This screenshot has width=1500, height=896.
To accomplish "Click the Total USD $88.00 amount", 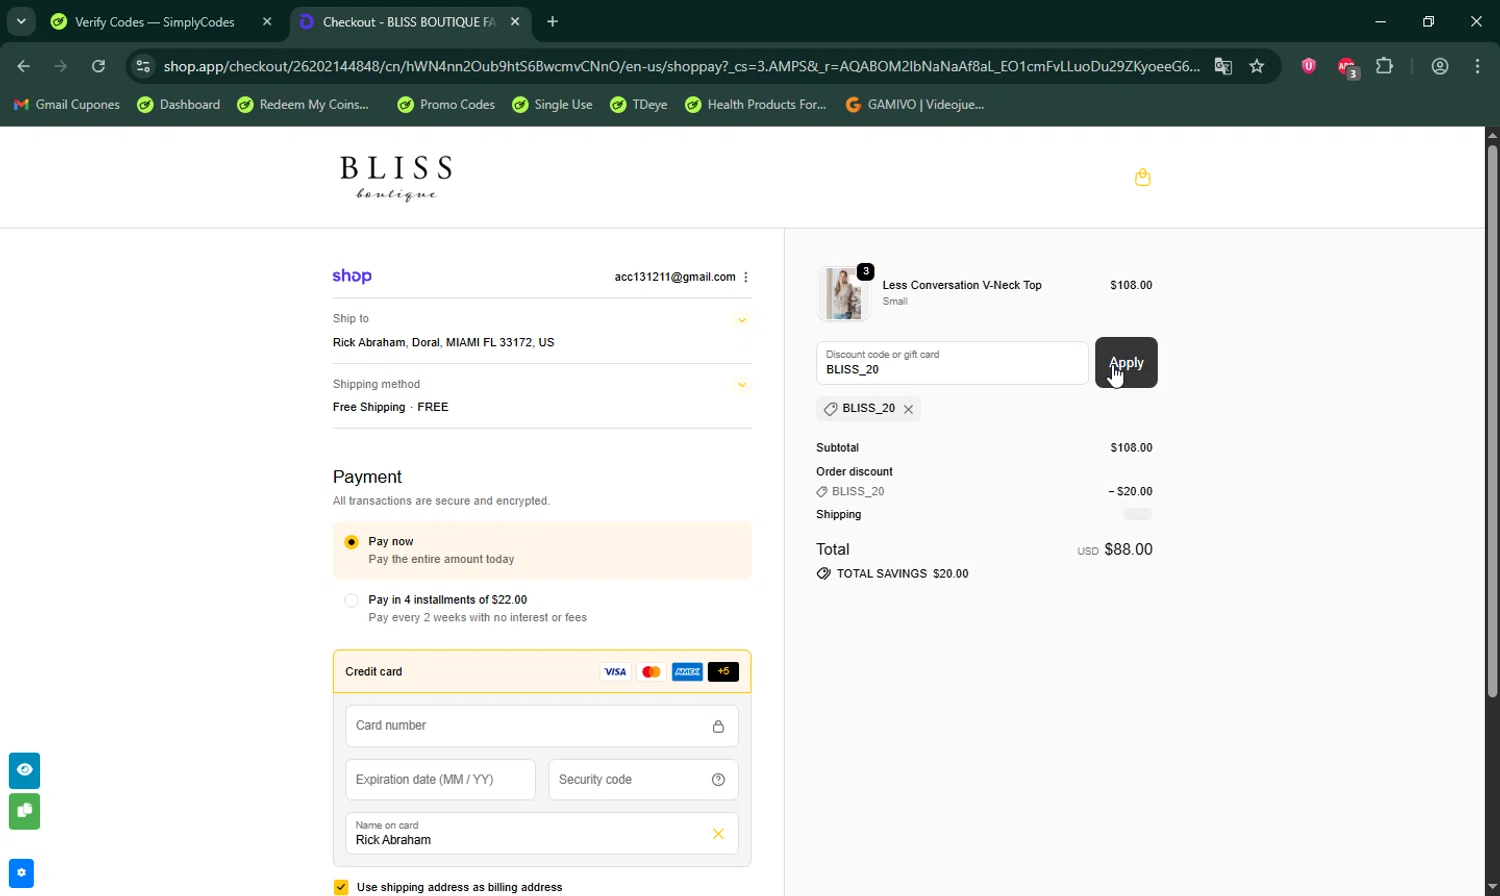I will pyautogui.click(x=1115, y=550).
